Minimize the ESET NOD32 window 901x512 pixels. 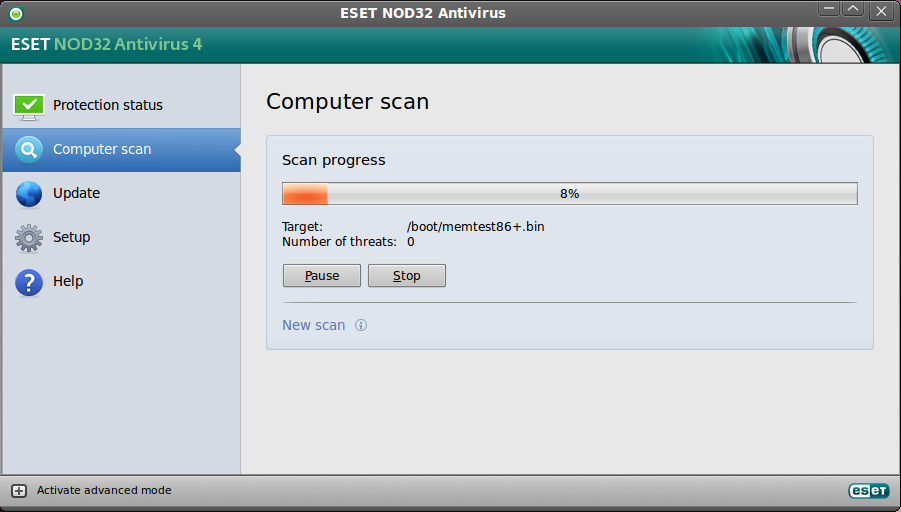[x=829, y=9]
